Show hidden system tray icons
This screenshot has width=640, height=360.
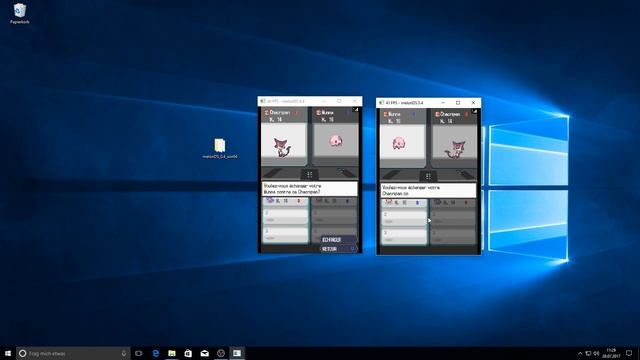(x=580, y=353)
